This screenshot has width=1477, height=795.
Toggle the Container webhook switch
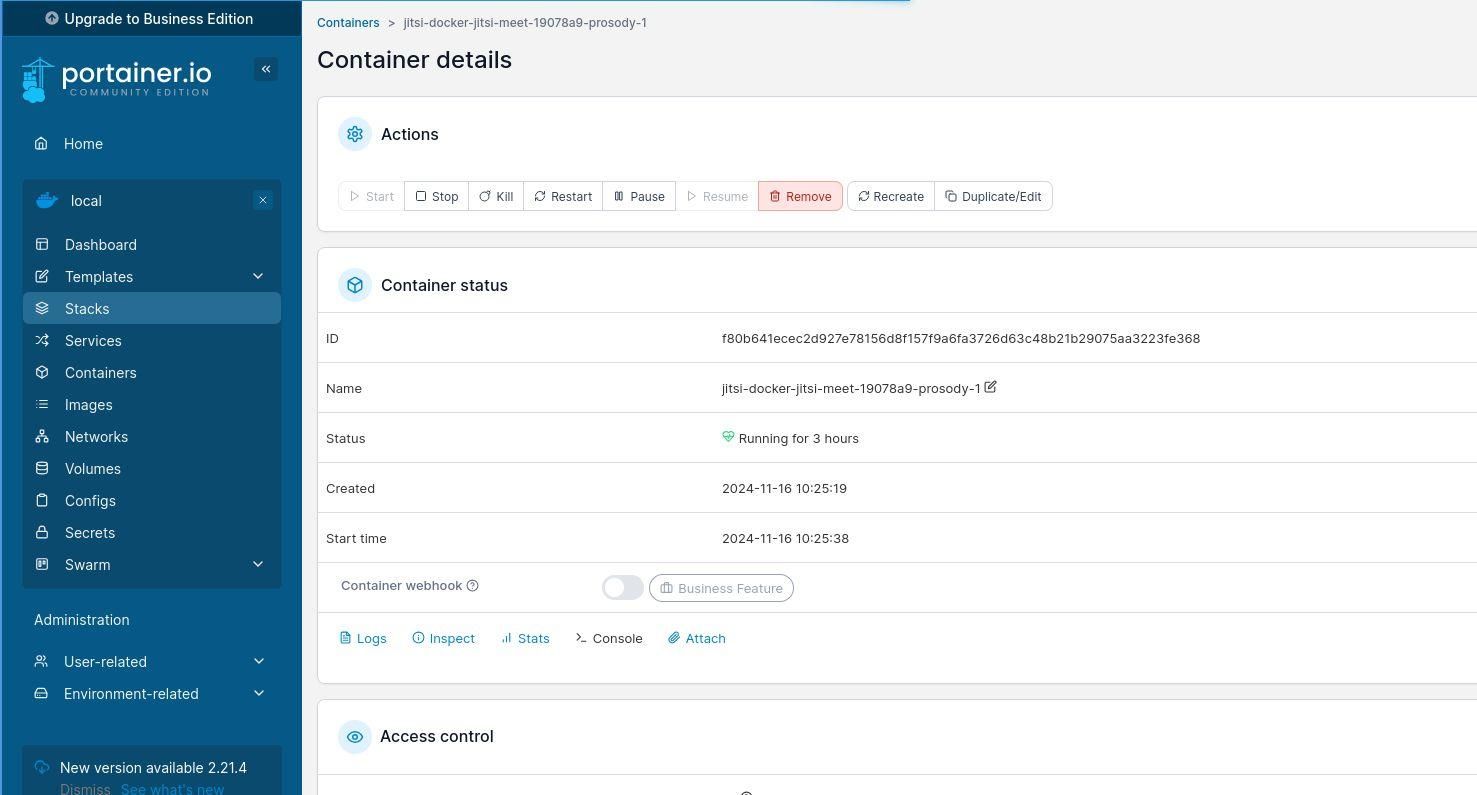(x=622, y=588)
